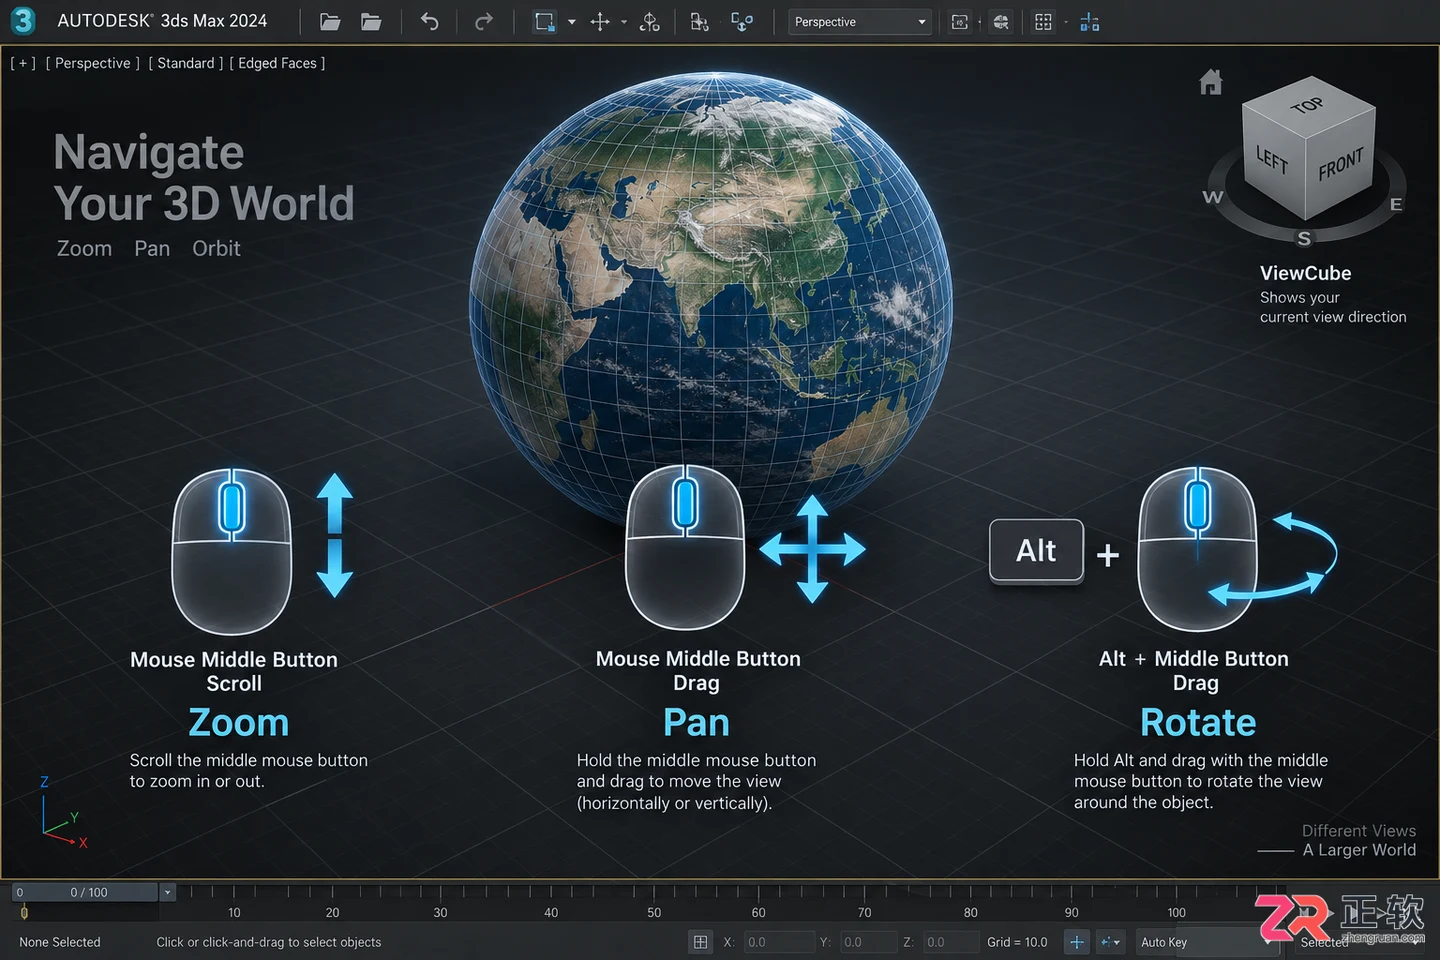Screen dimensions: 1440x960
Task: Click the "ViewCube" heading text
Action: point(1305,273)
